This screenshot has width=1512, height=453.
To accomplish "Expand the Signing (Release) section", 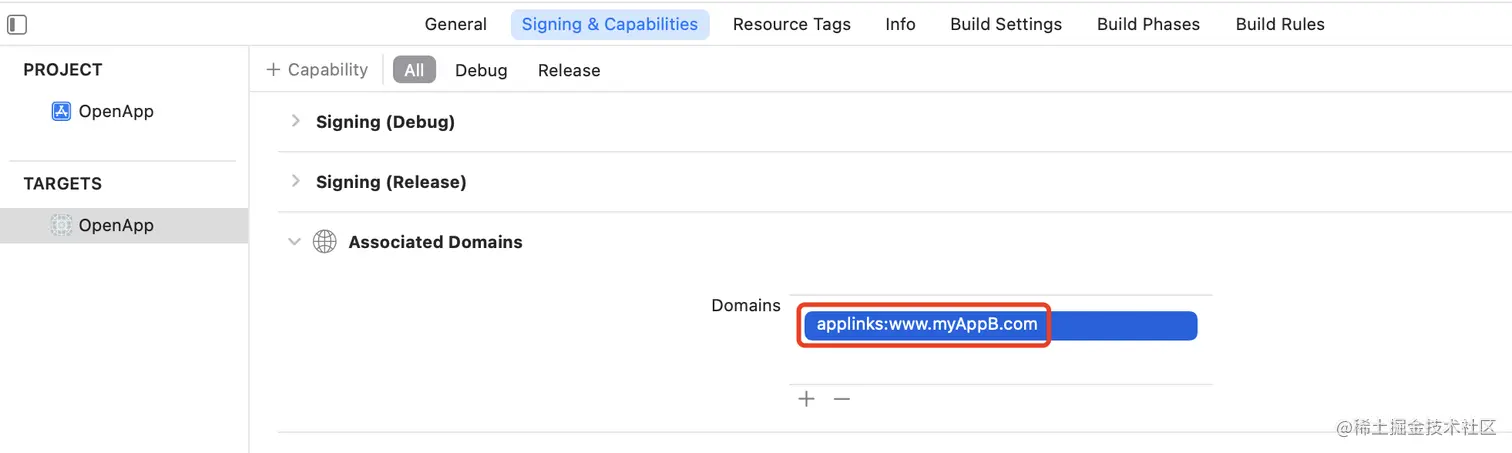I will (295, 181).
